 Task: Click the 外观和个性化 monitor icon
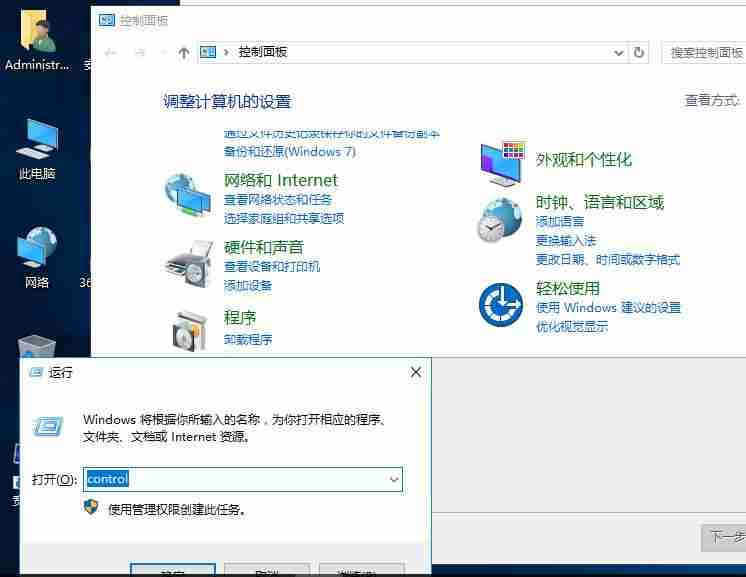(x=503, y=163)
